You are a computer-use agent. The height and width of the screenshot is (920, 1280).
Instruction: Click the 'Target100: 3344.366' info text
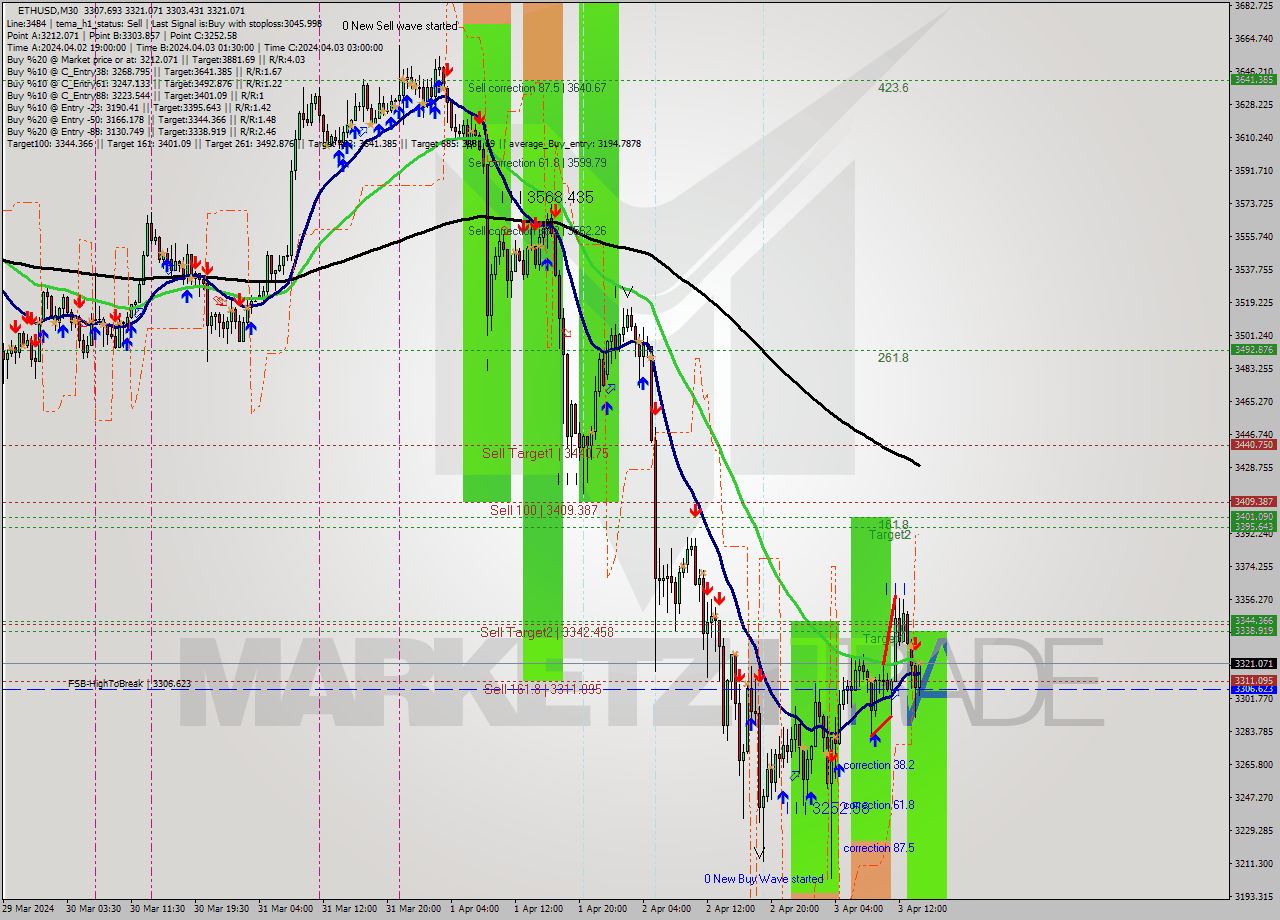[49, 143]
